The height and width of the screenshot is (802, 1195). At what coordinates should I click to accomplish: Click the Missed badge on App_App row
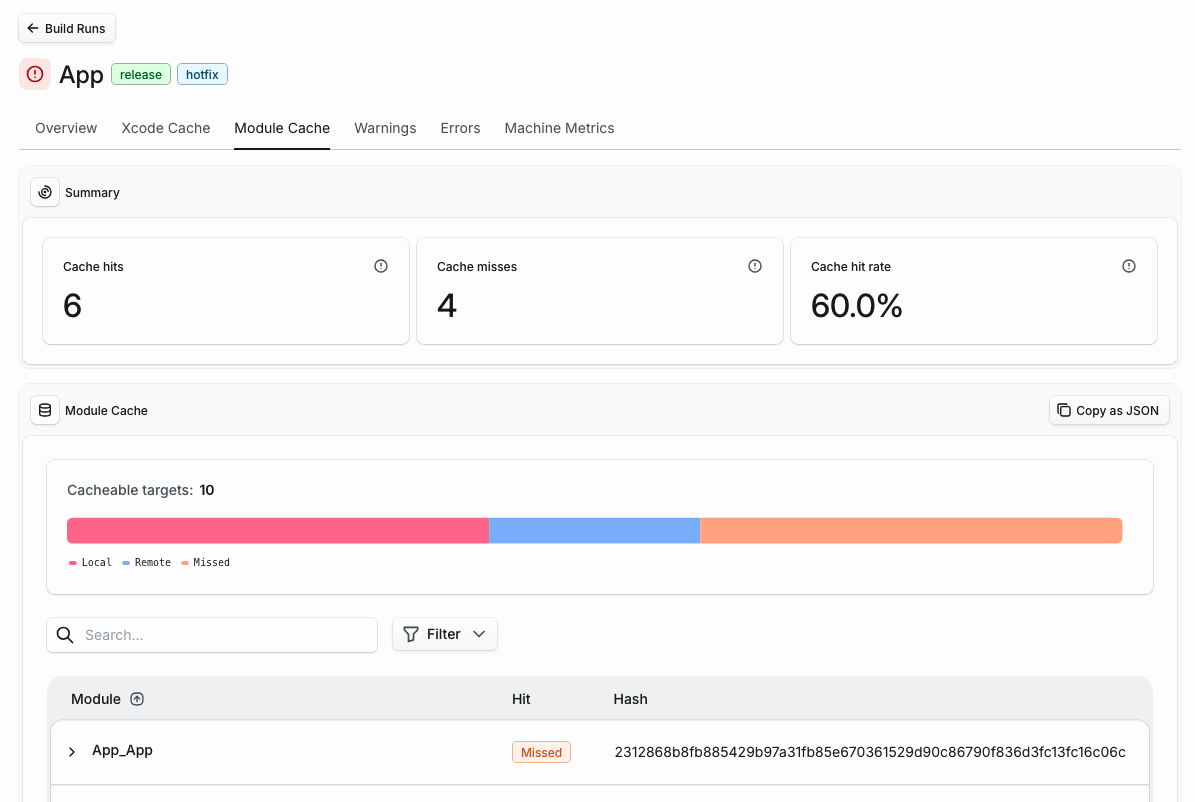click(541, 752)
